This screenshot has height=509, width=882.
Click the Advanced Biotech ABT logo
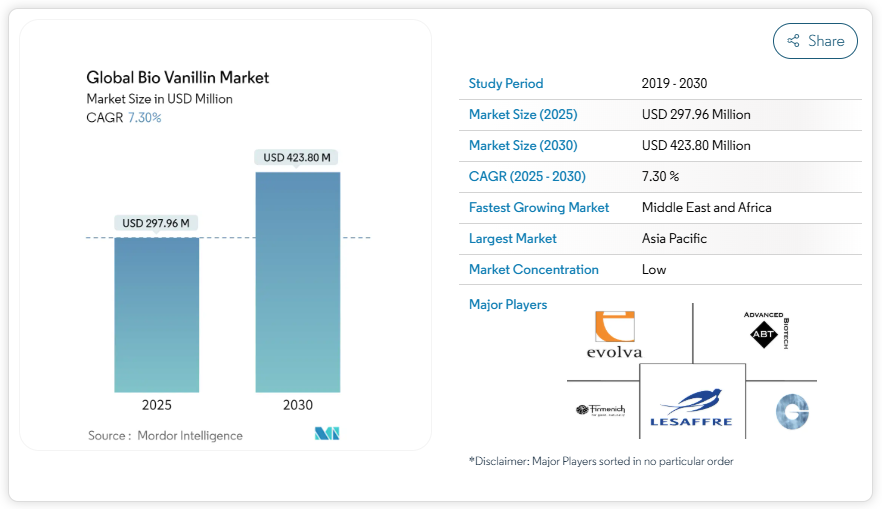766,330
